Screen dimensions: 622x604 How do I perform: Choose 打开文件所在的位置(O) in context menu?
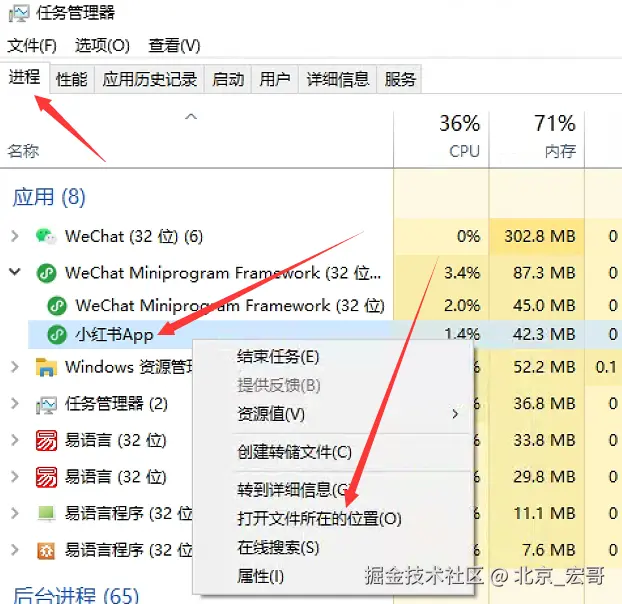tap(333, 519)
